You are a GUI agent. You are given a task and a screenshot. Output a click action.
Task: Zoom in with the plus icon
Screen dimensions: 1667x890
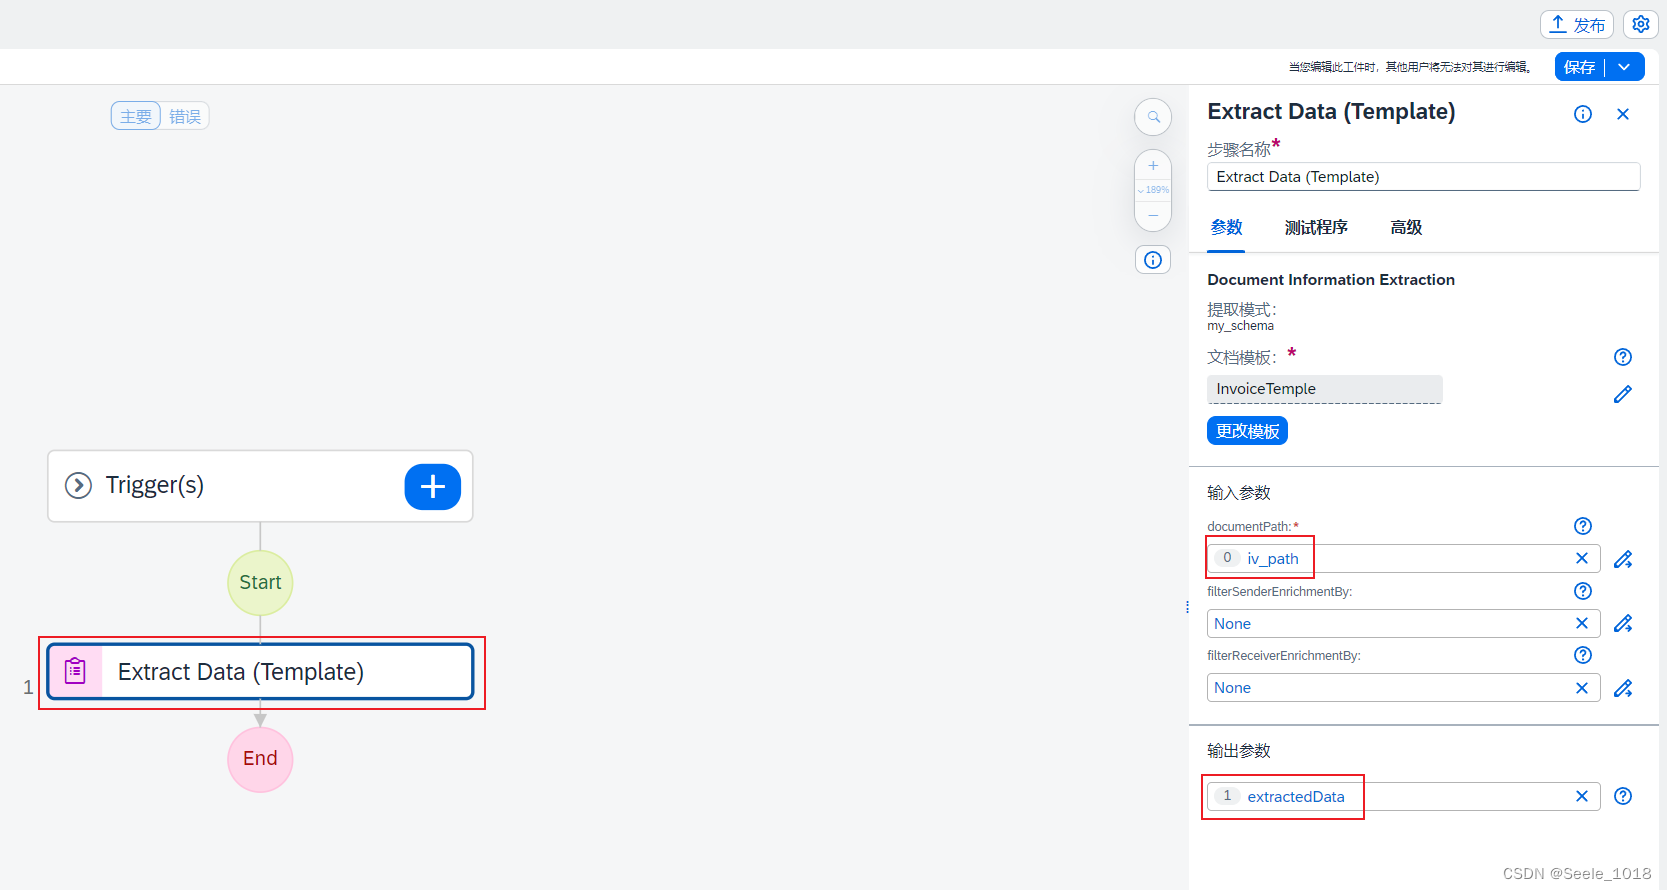point(1153,166)
